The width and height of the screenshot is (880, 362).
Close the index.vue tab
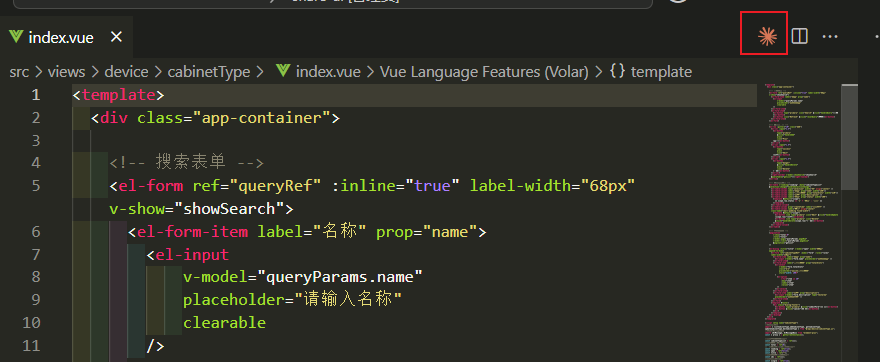[116, 37]
